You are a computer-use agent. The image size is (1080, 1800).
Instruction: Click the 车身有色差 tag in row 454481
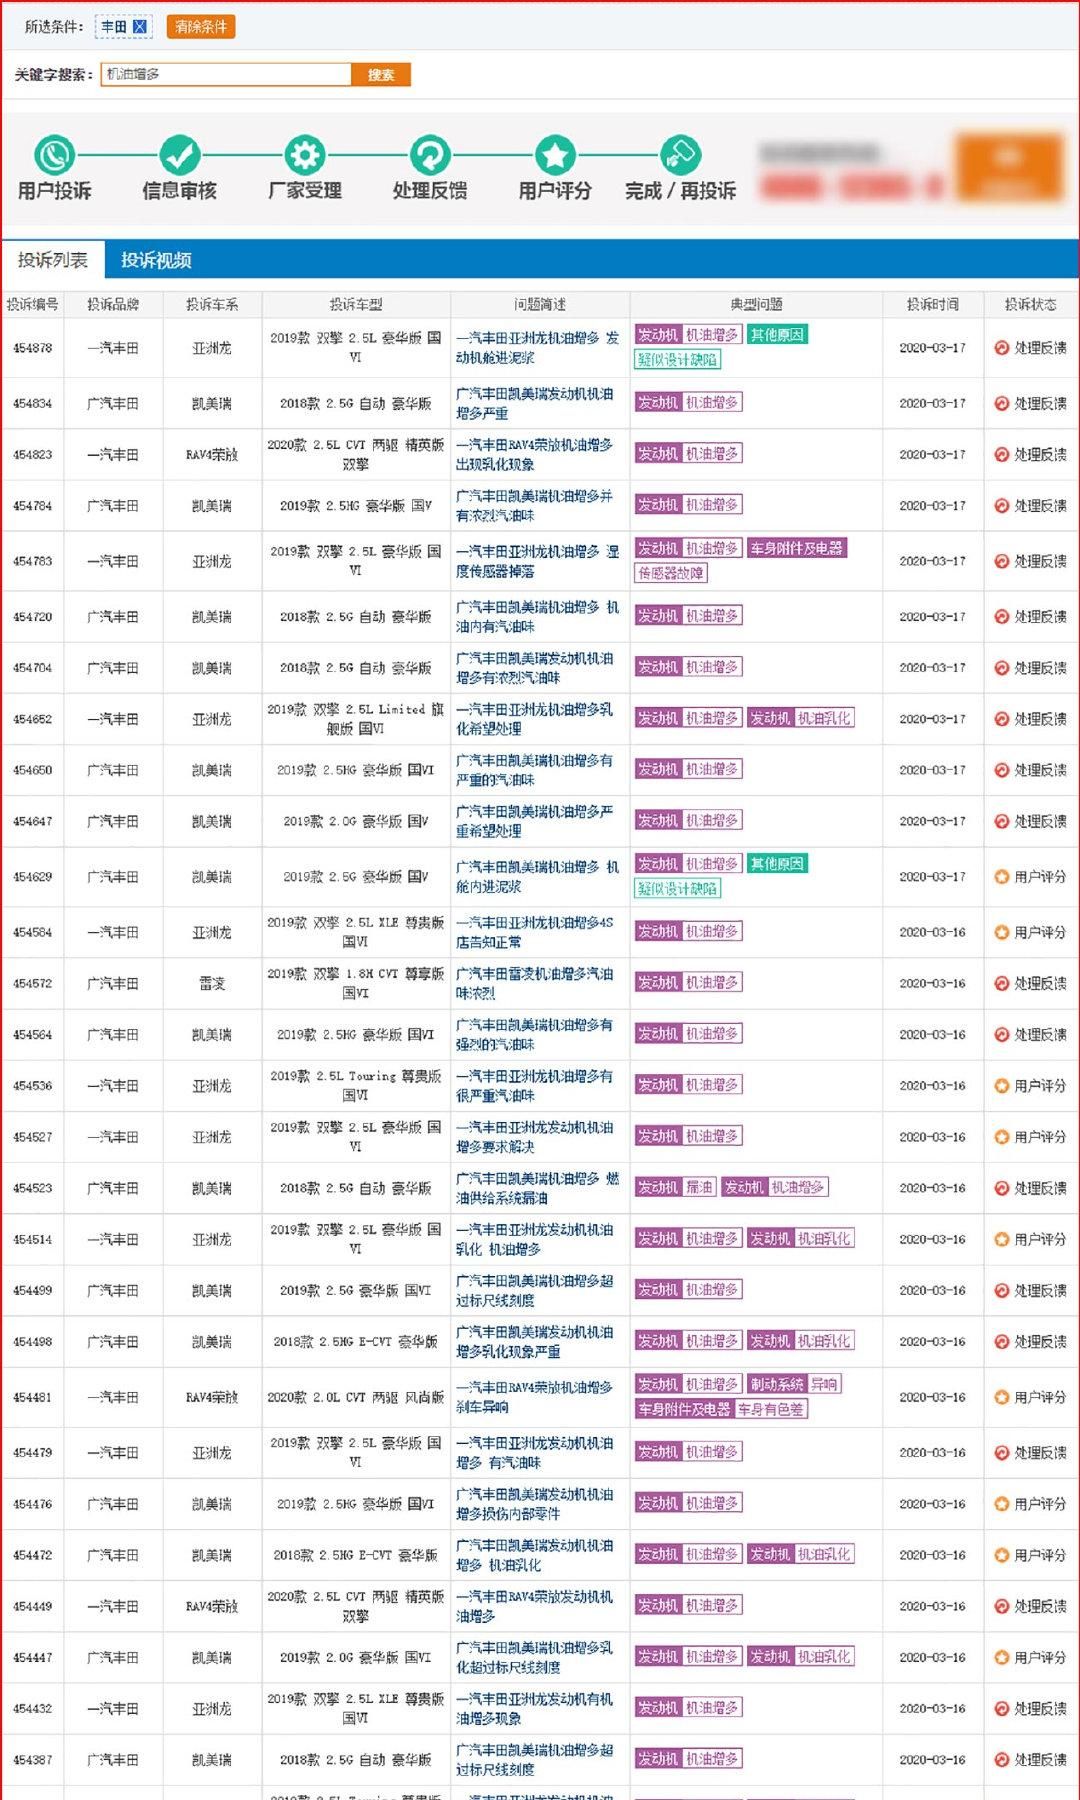pyautogui.click(x=771, y=1410)
